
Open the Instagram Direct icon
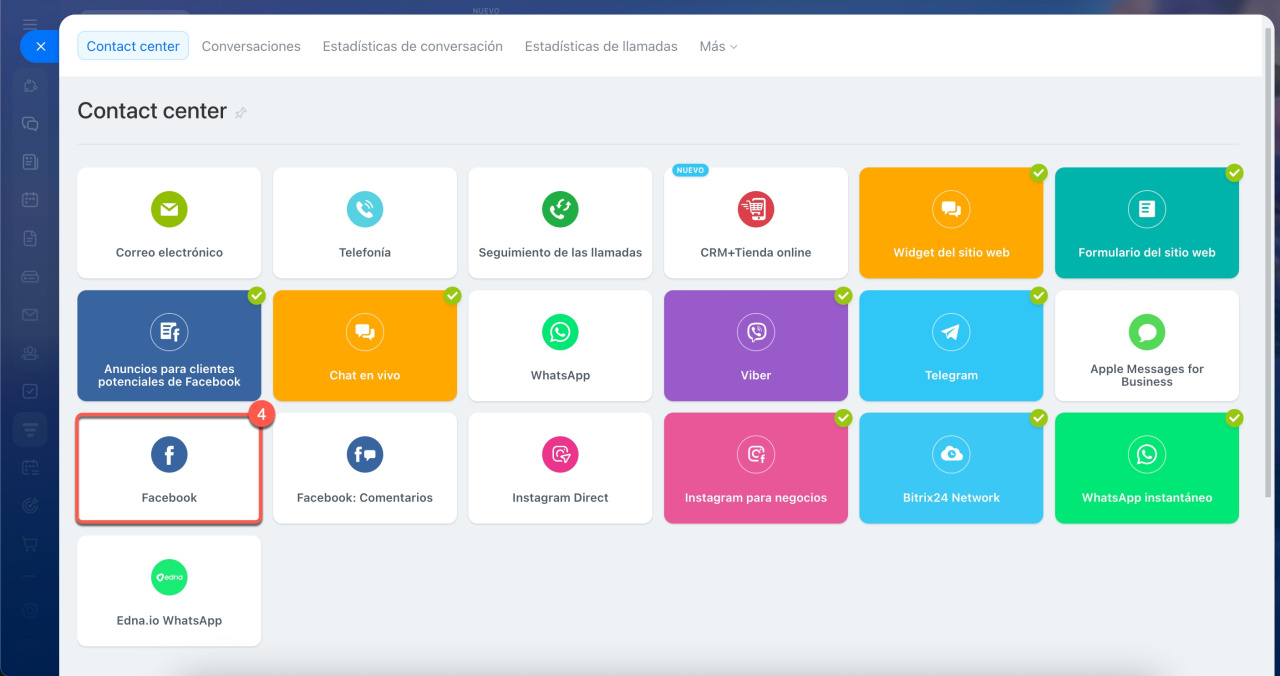tap(560, 454)
